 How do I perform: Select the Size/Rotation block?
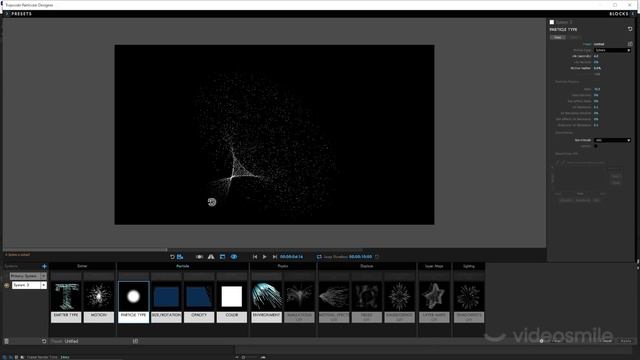[166, 302]
